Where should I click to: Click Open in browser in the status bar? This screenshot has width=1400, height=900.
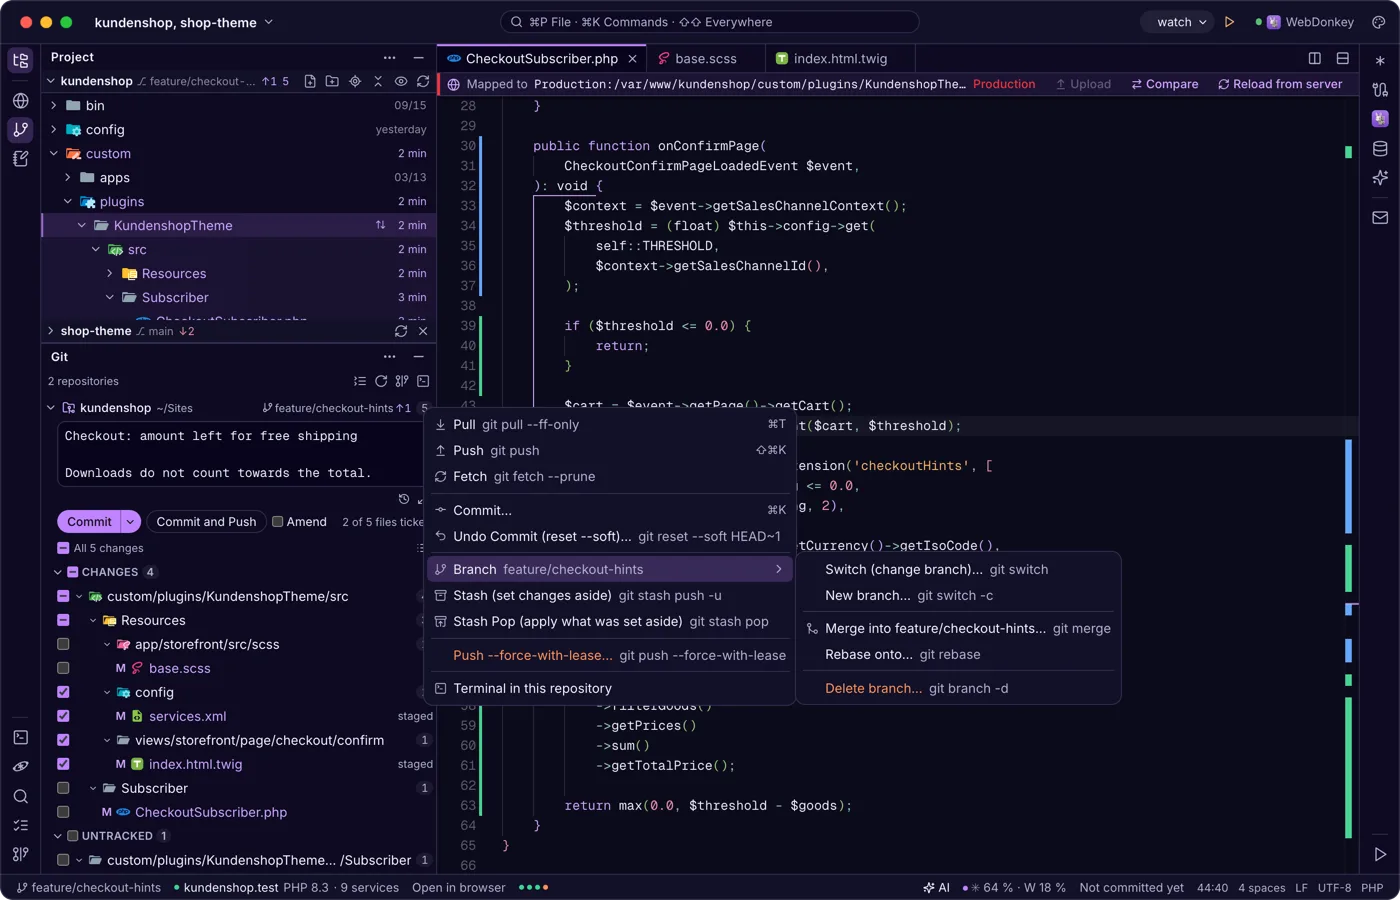pyautogui.click(x=459, y=887)
